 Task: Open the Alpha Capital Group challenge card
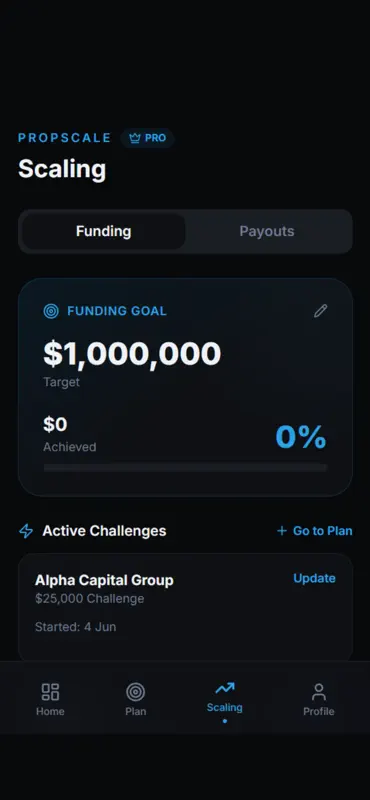tap(185, 607)
